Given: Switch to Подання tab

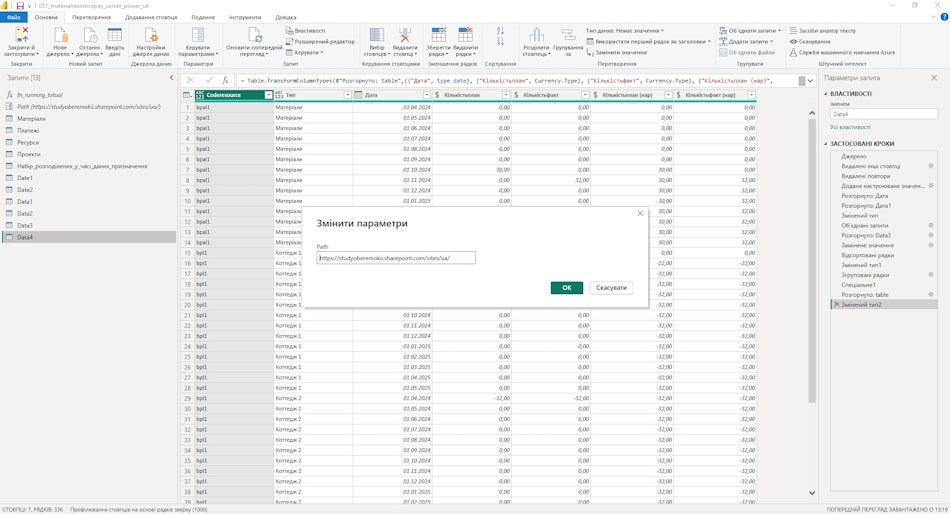Looking at the screenshot, I should (x=203, y=17).
